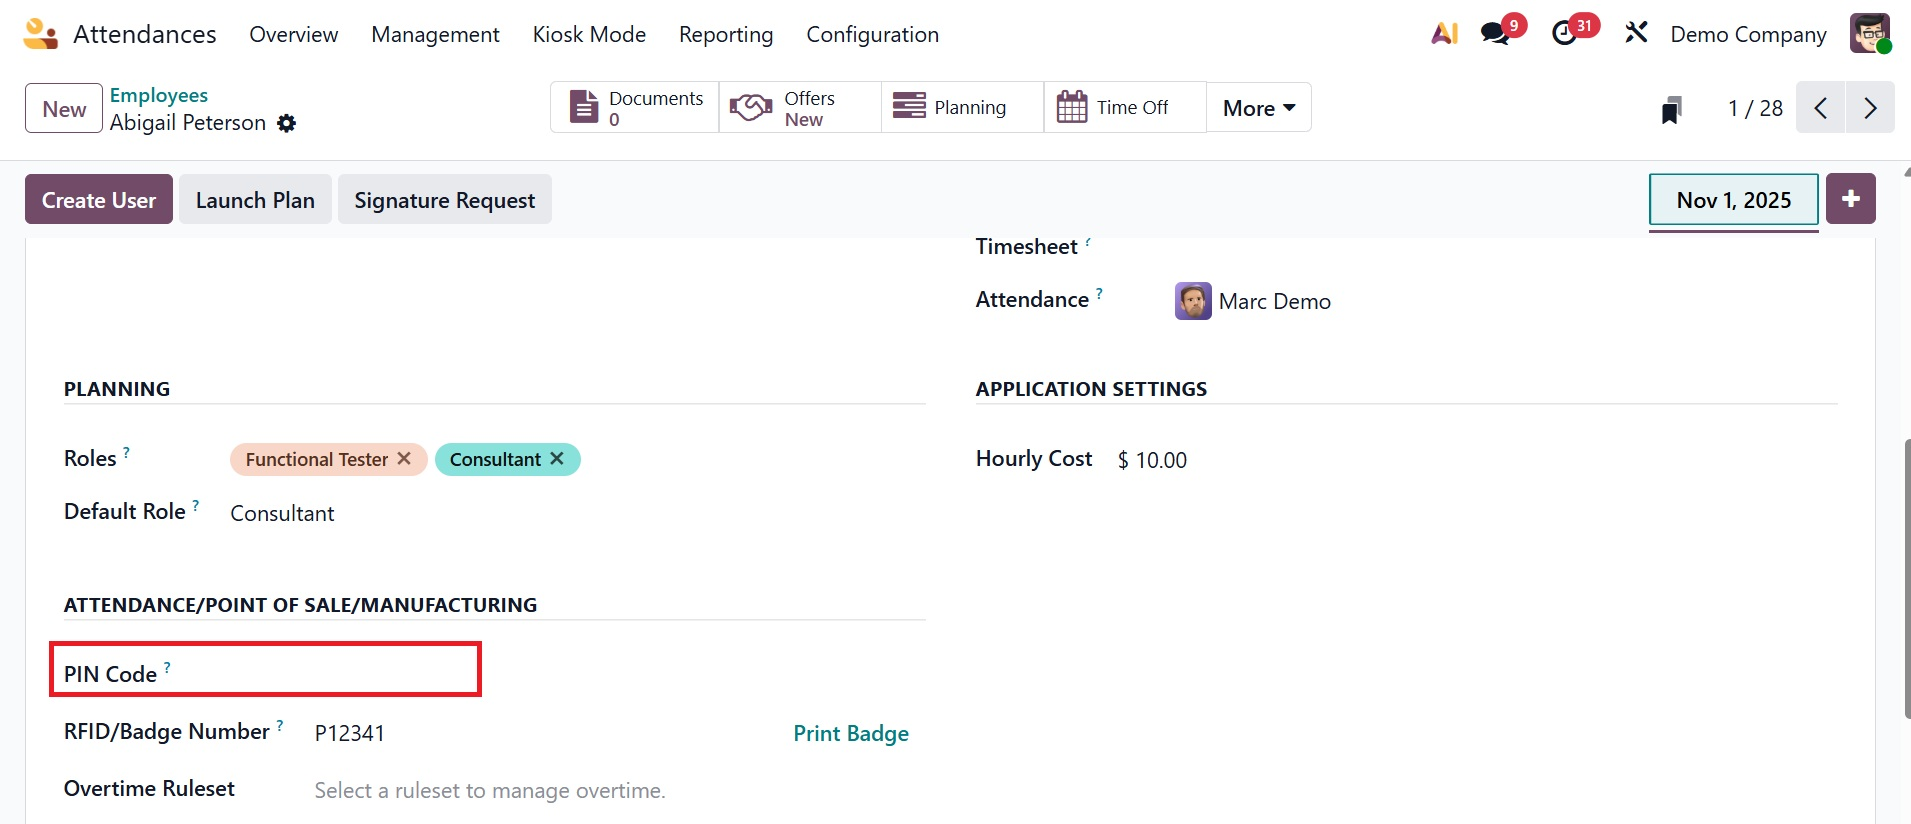
Task: Open the AI assistant icon
Action: tap(1444, 34)
